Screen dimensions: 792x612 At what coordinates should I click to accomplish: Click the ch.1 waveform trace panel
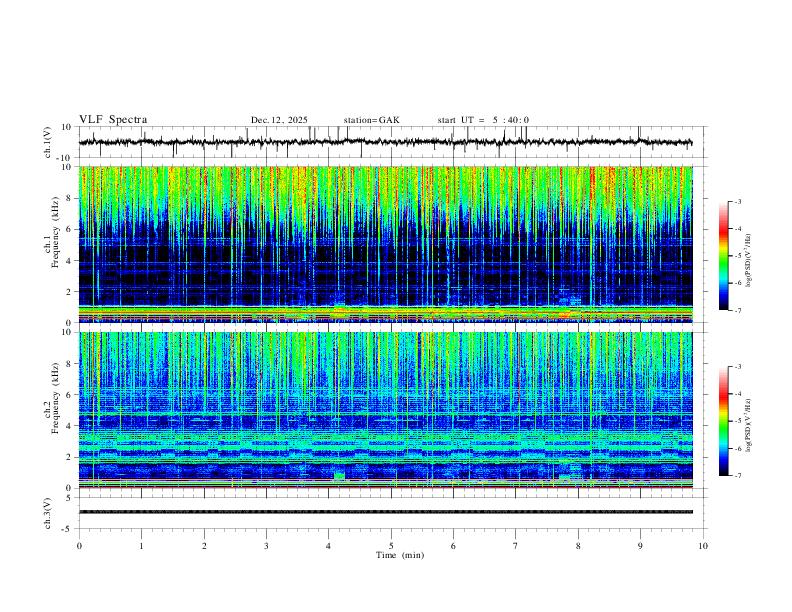(x=390, y=142)
